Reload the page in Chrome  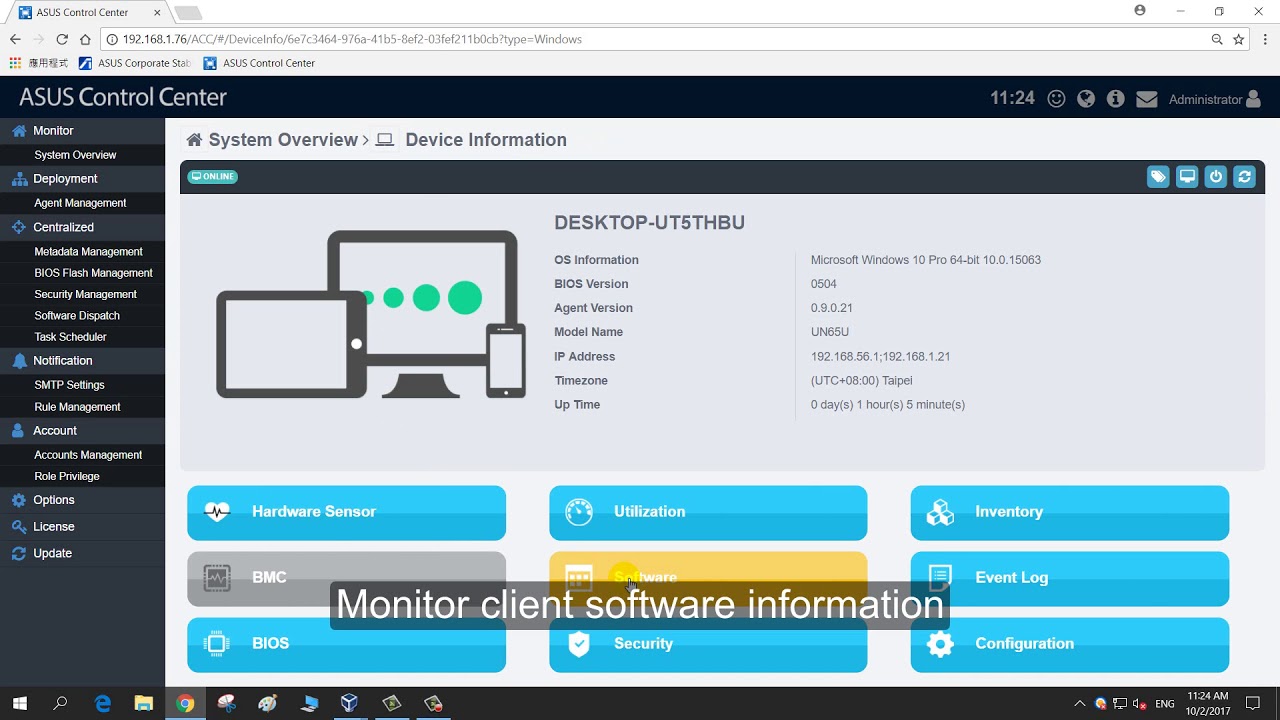tap(62, 39)
